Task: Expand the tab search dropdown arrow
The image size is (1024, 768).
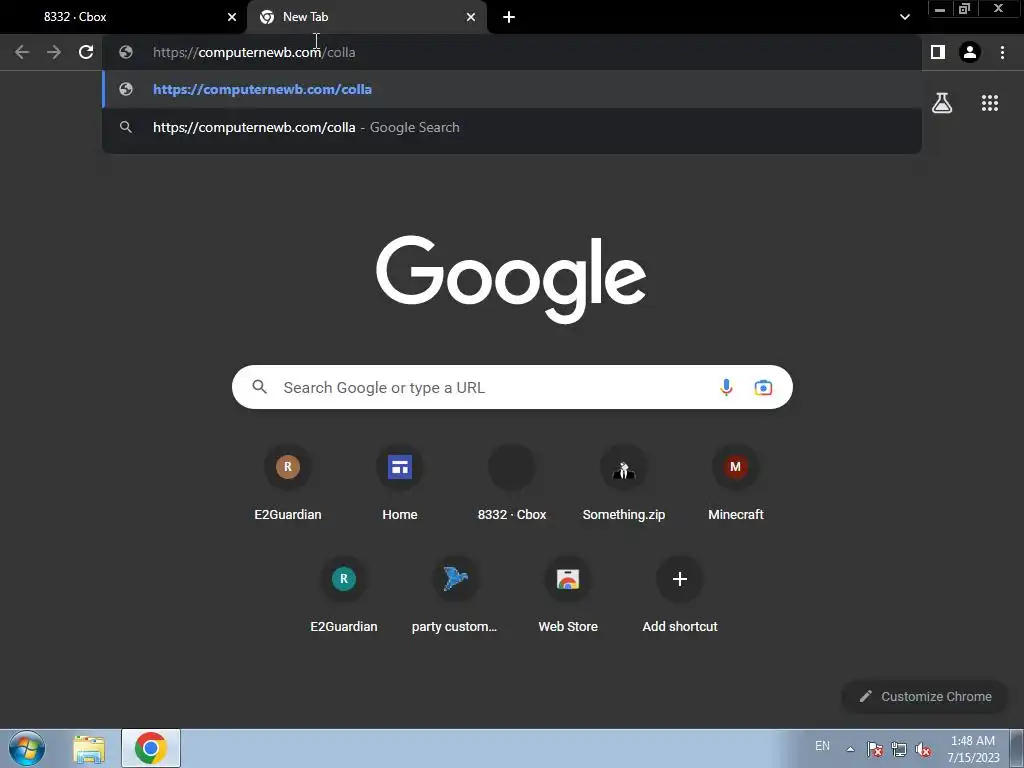Action: click(x=904, y=17)
